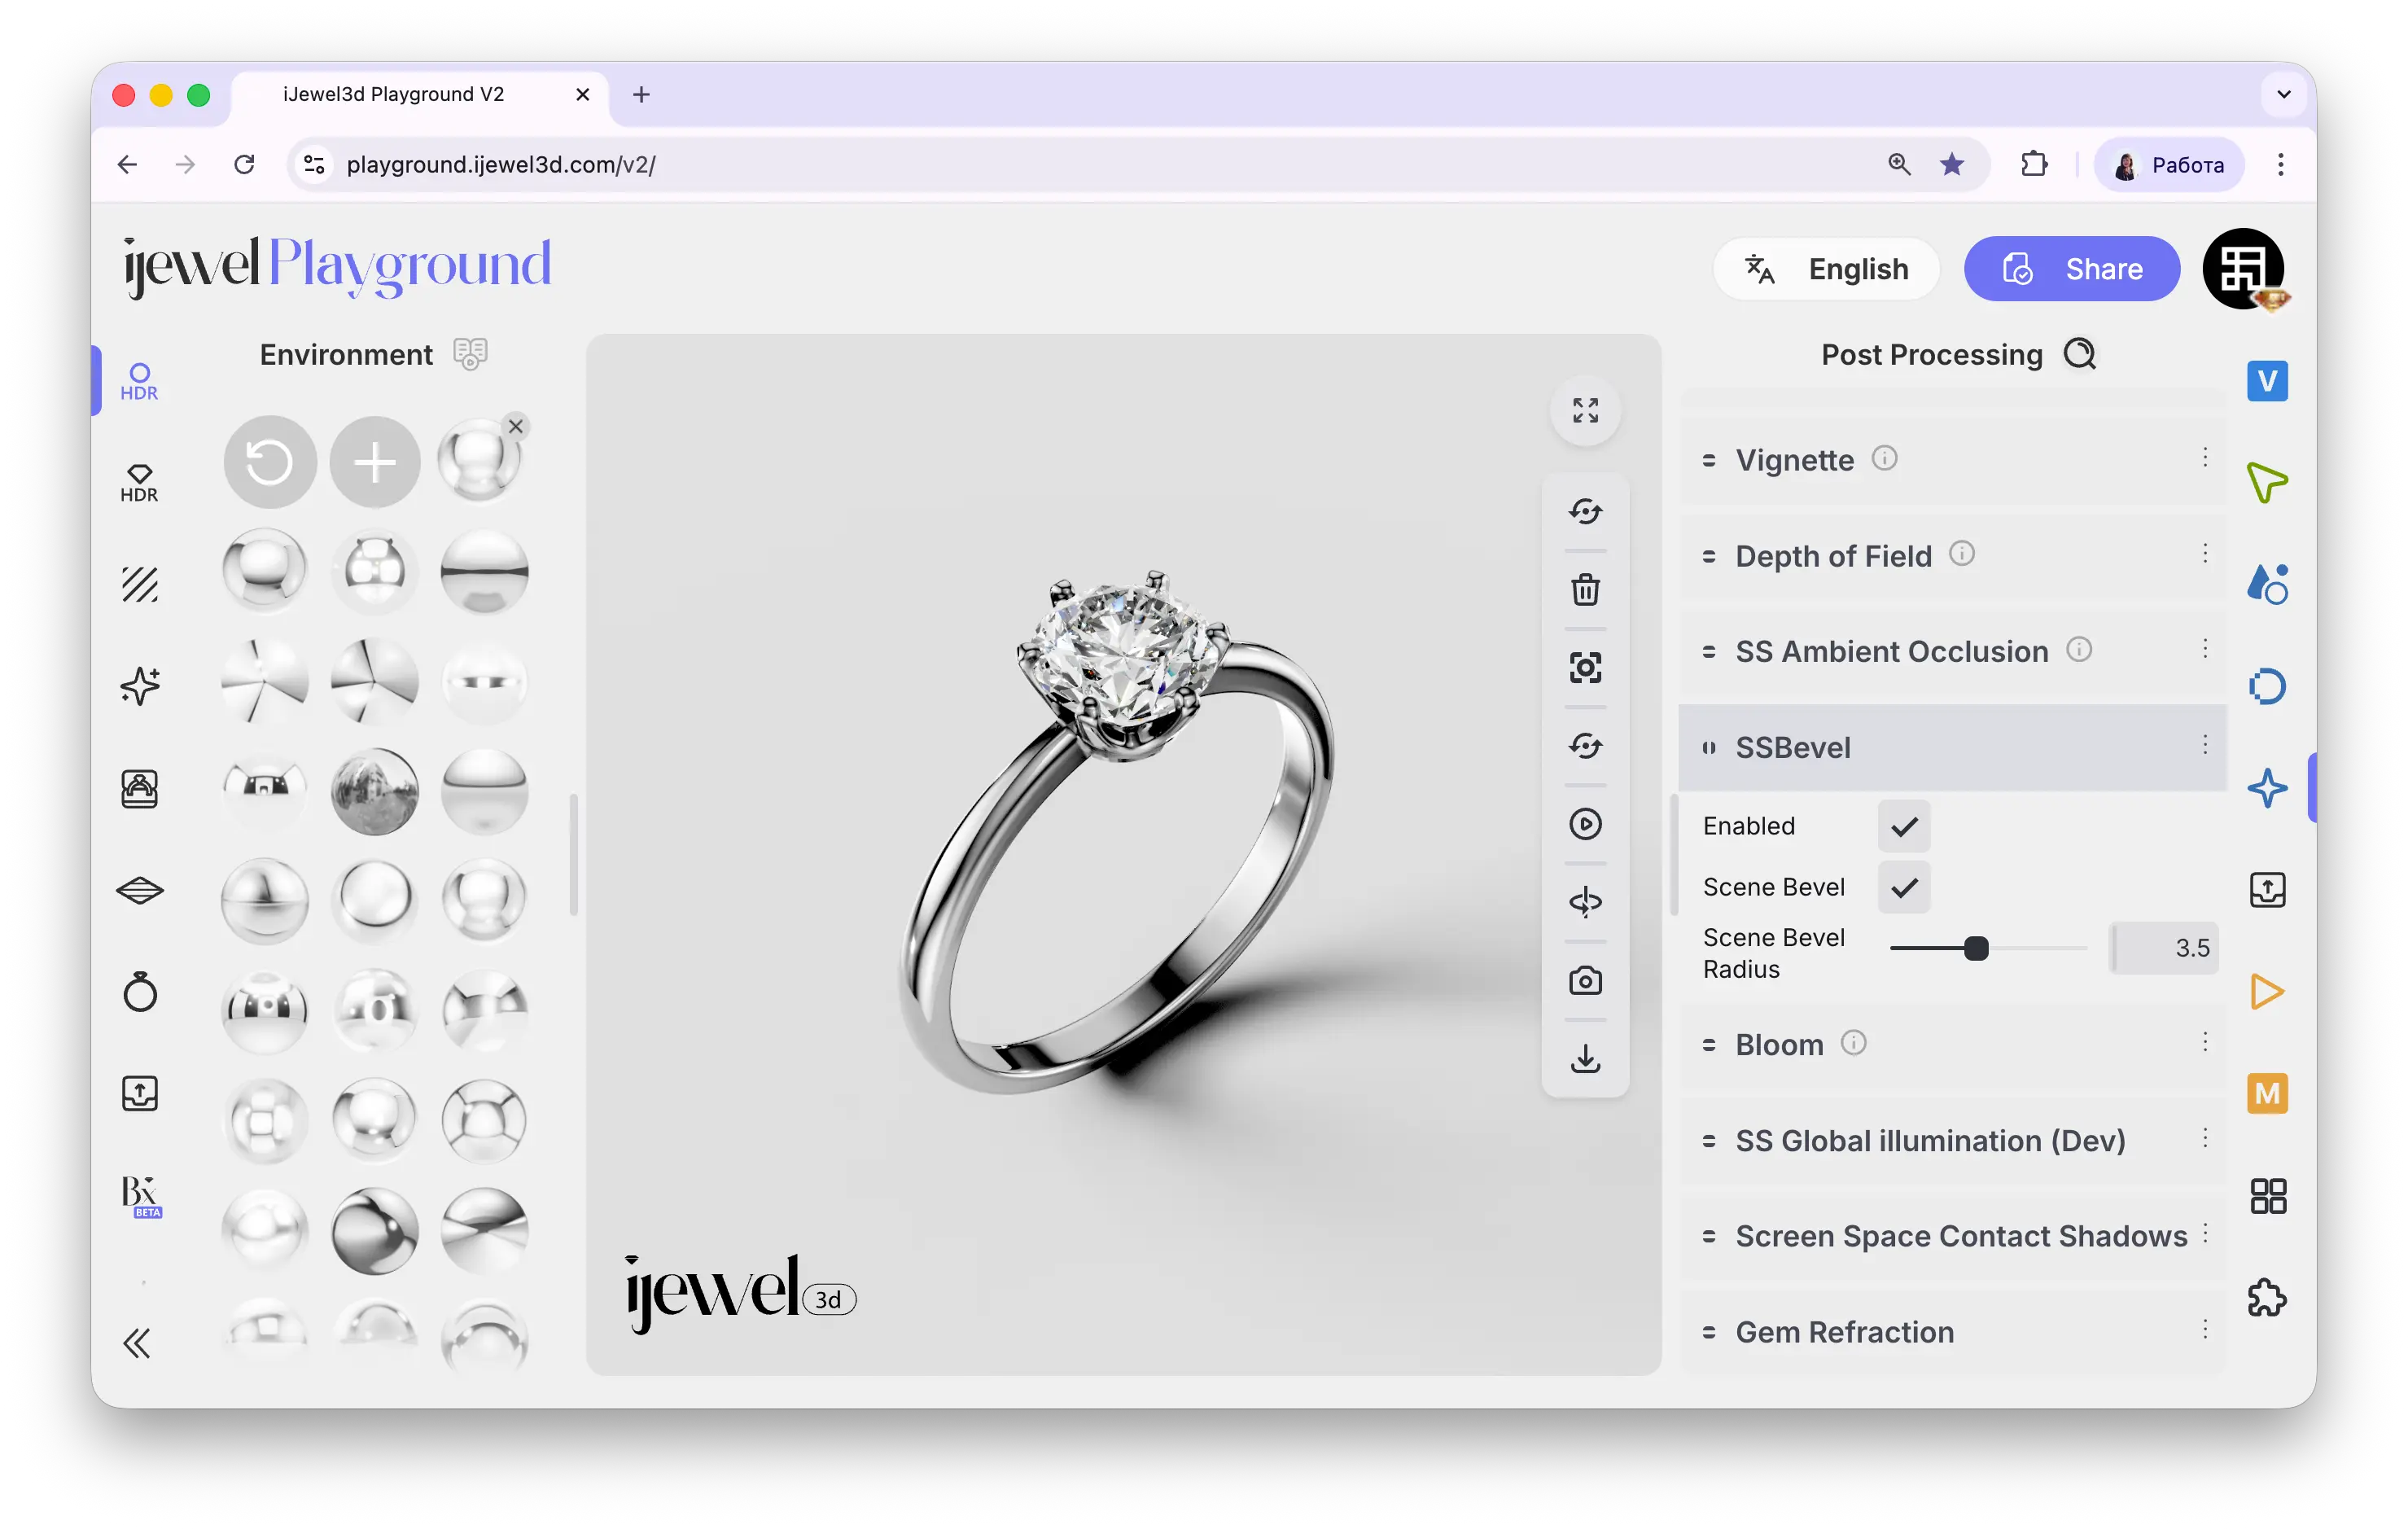Open the English language selector
The width and height of the screenshot is (2408, 1529).
coord(1826,269)
